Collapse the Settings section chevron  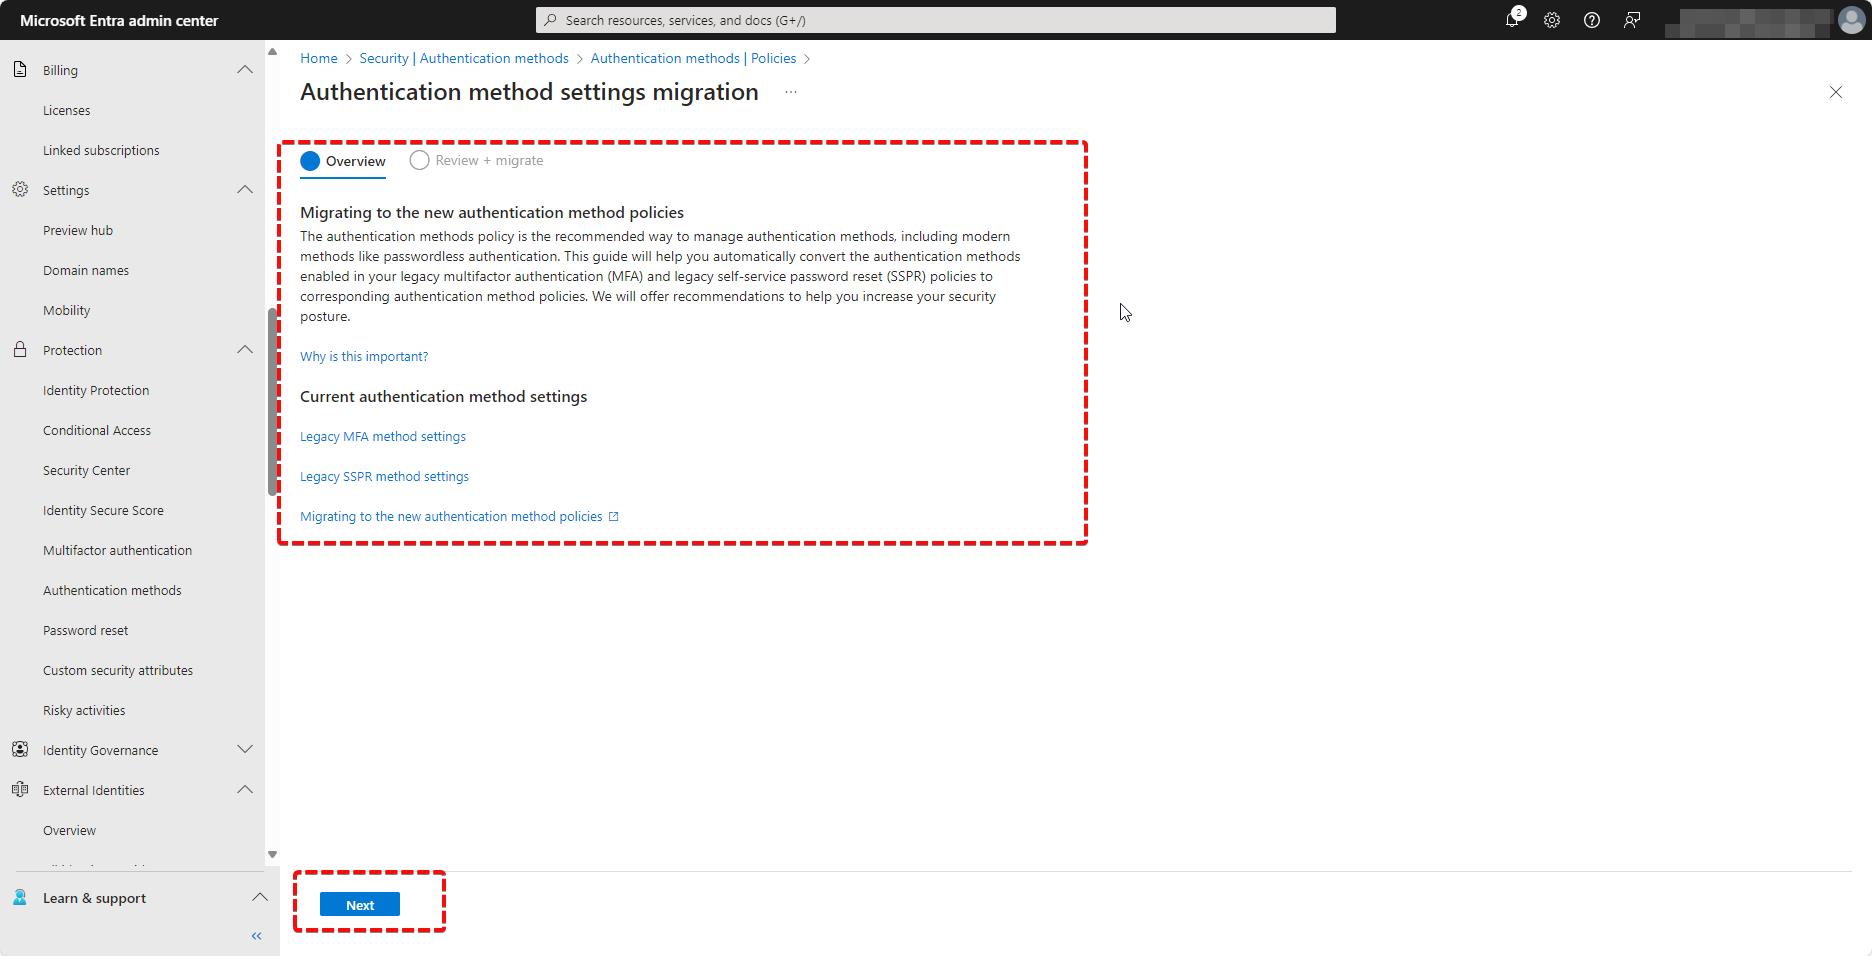tap(245, 190)
